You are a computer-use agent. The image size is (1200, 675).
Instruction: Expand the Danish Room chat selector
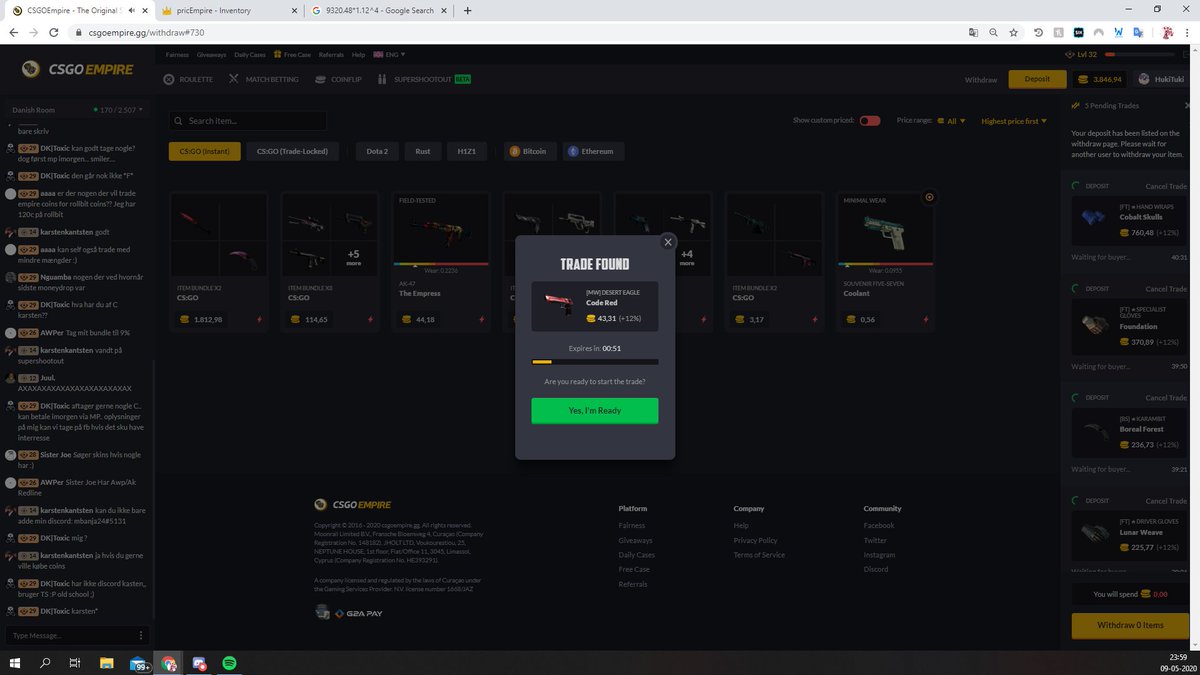(76, 109)
